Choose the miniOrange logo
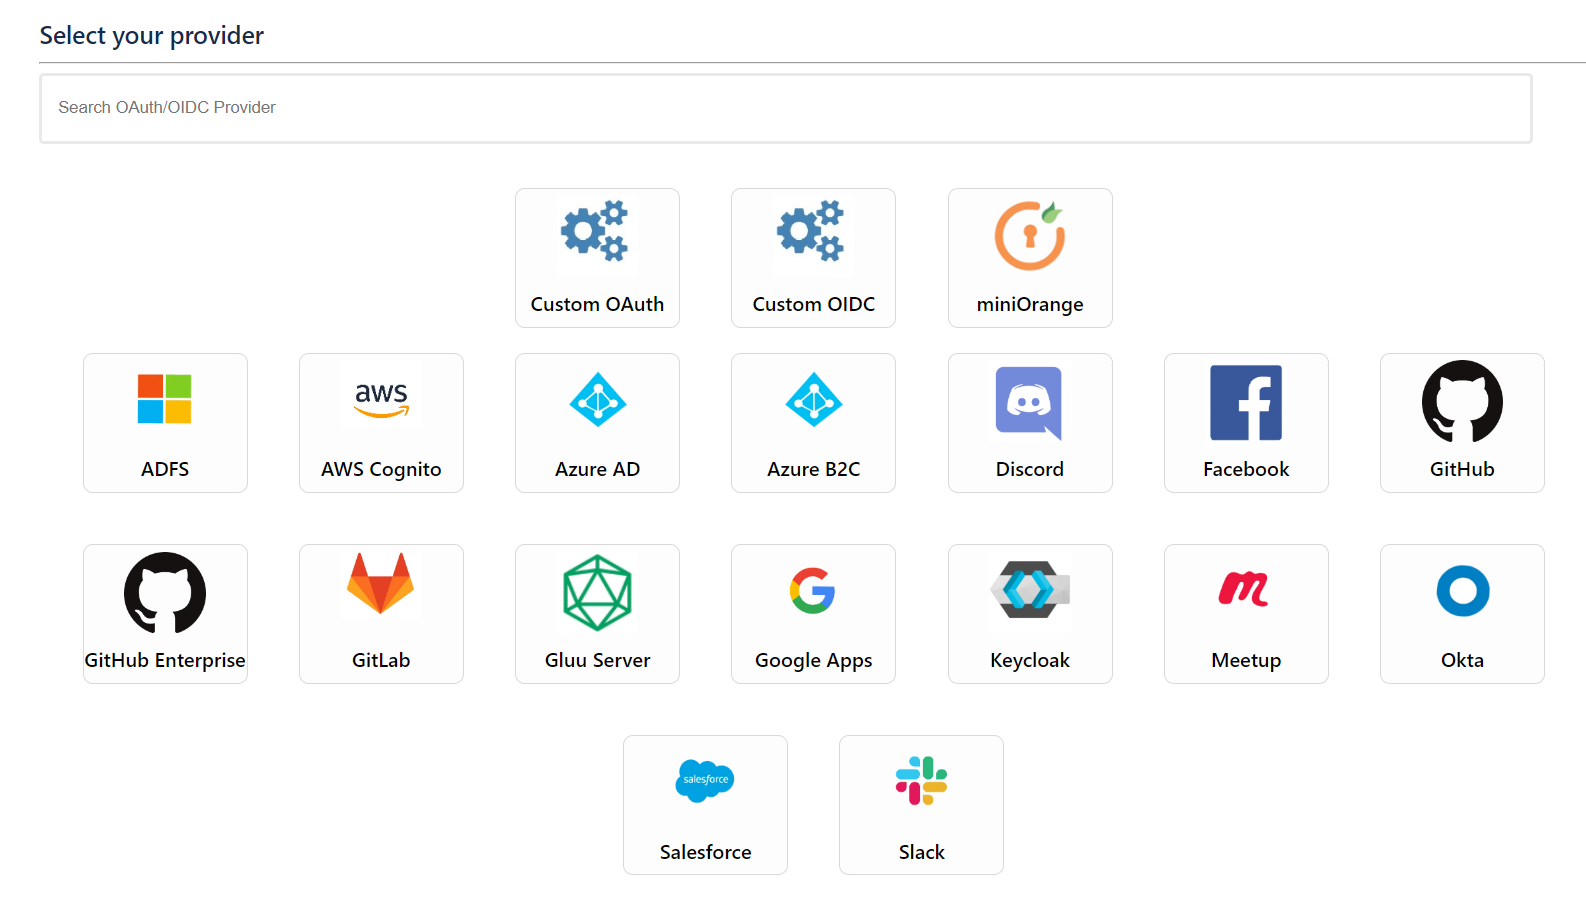1586x900 pixels. 1029,235
